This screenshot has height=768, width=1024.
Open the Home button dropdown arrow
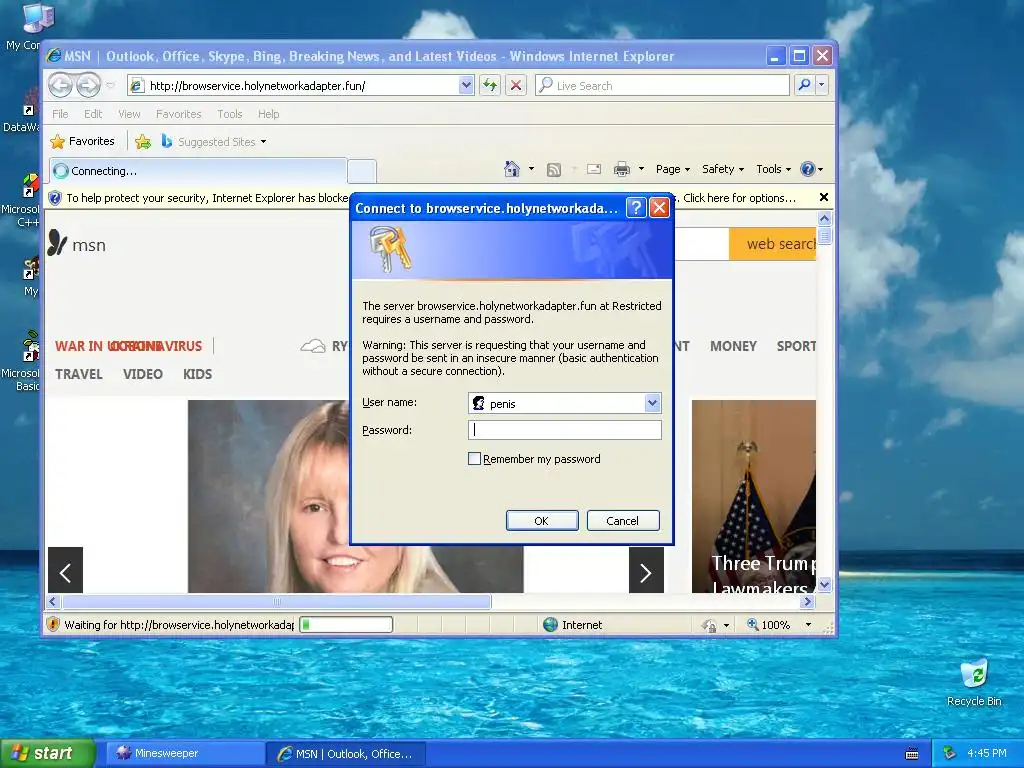(x=531, y=169)
